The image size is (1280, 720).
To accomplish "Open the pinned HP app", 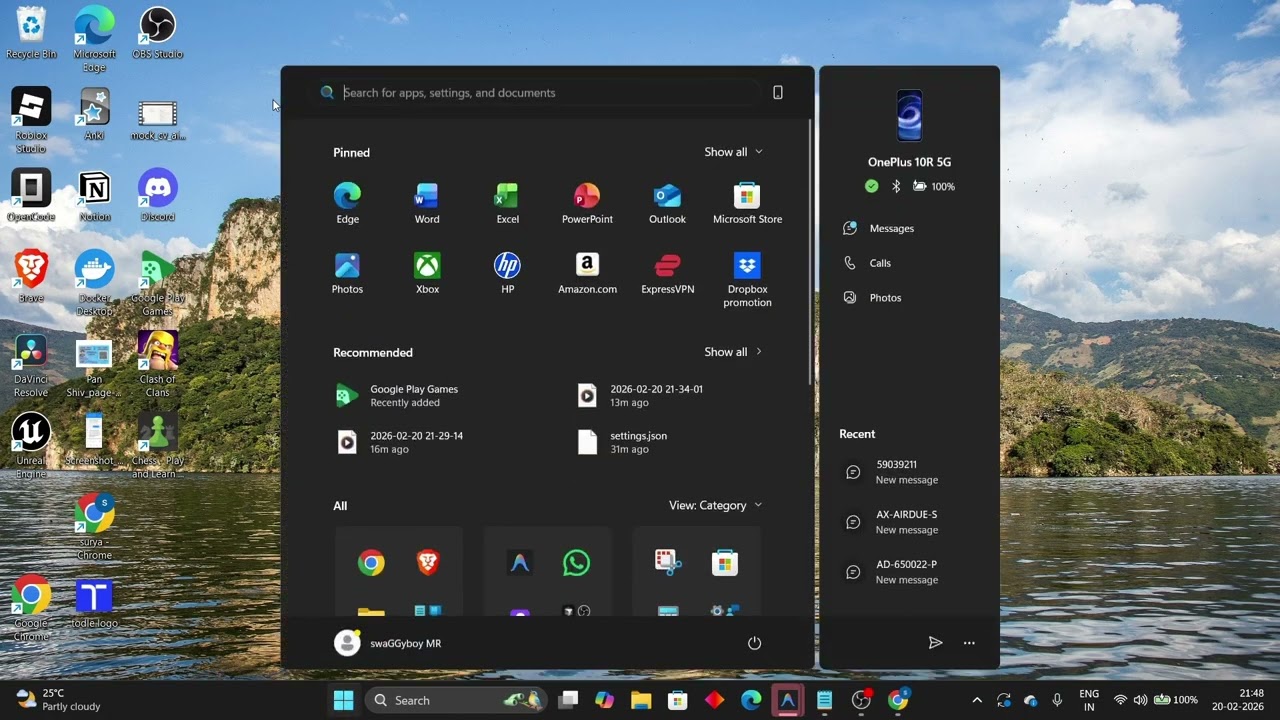I will [507, 274].
